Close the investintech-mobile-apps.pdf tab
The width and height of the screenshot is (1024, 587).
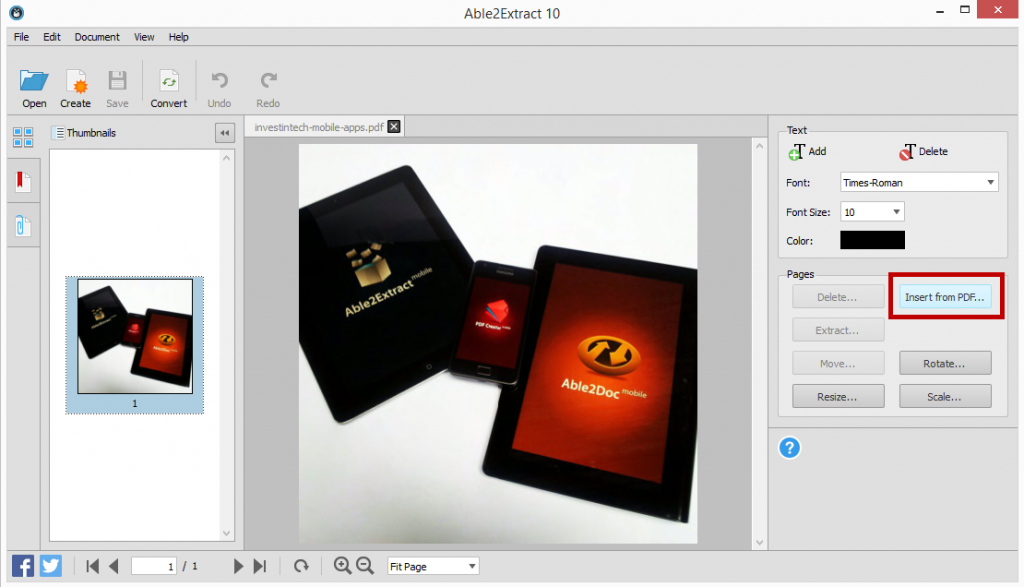(394, 127)
